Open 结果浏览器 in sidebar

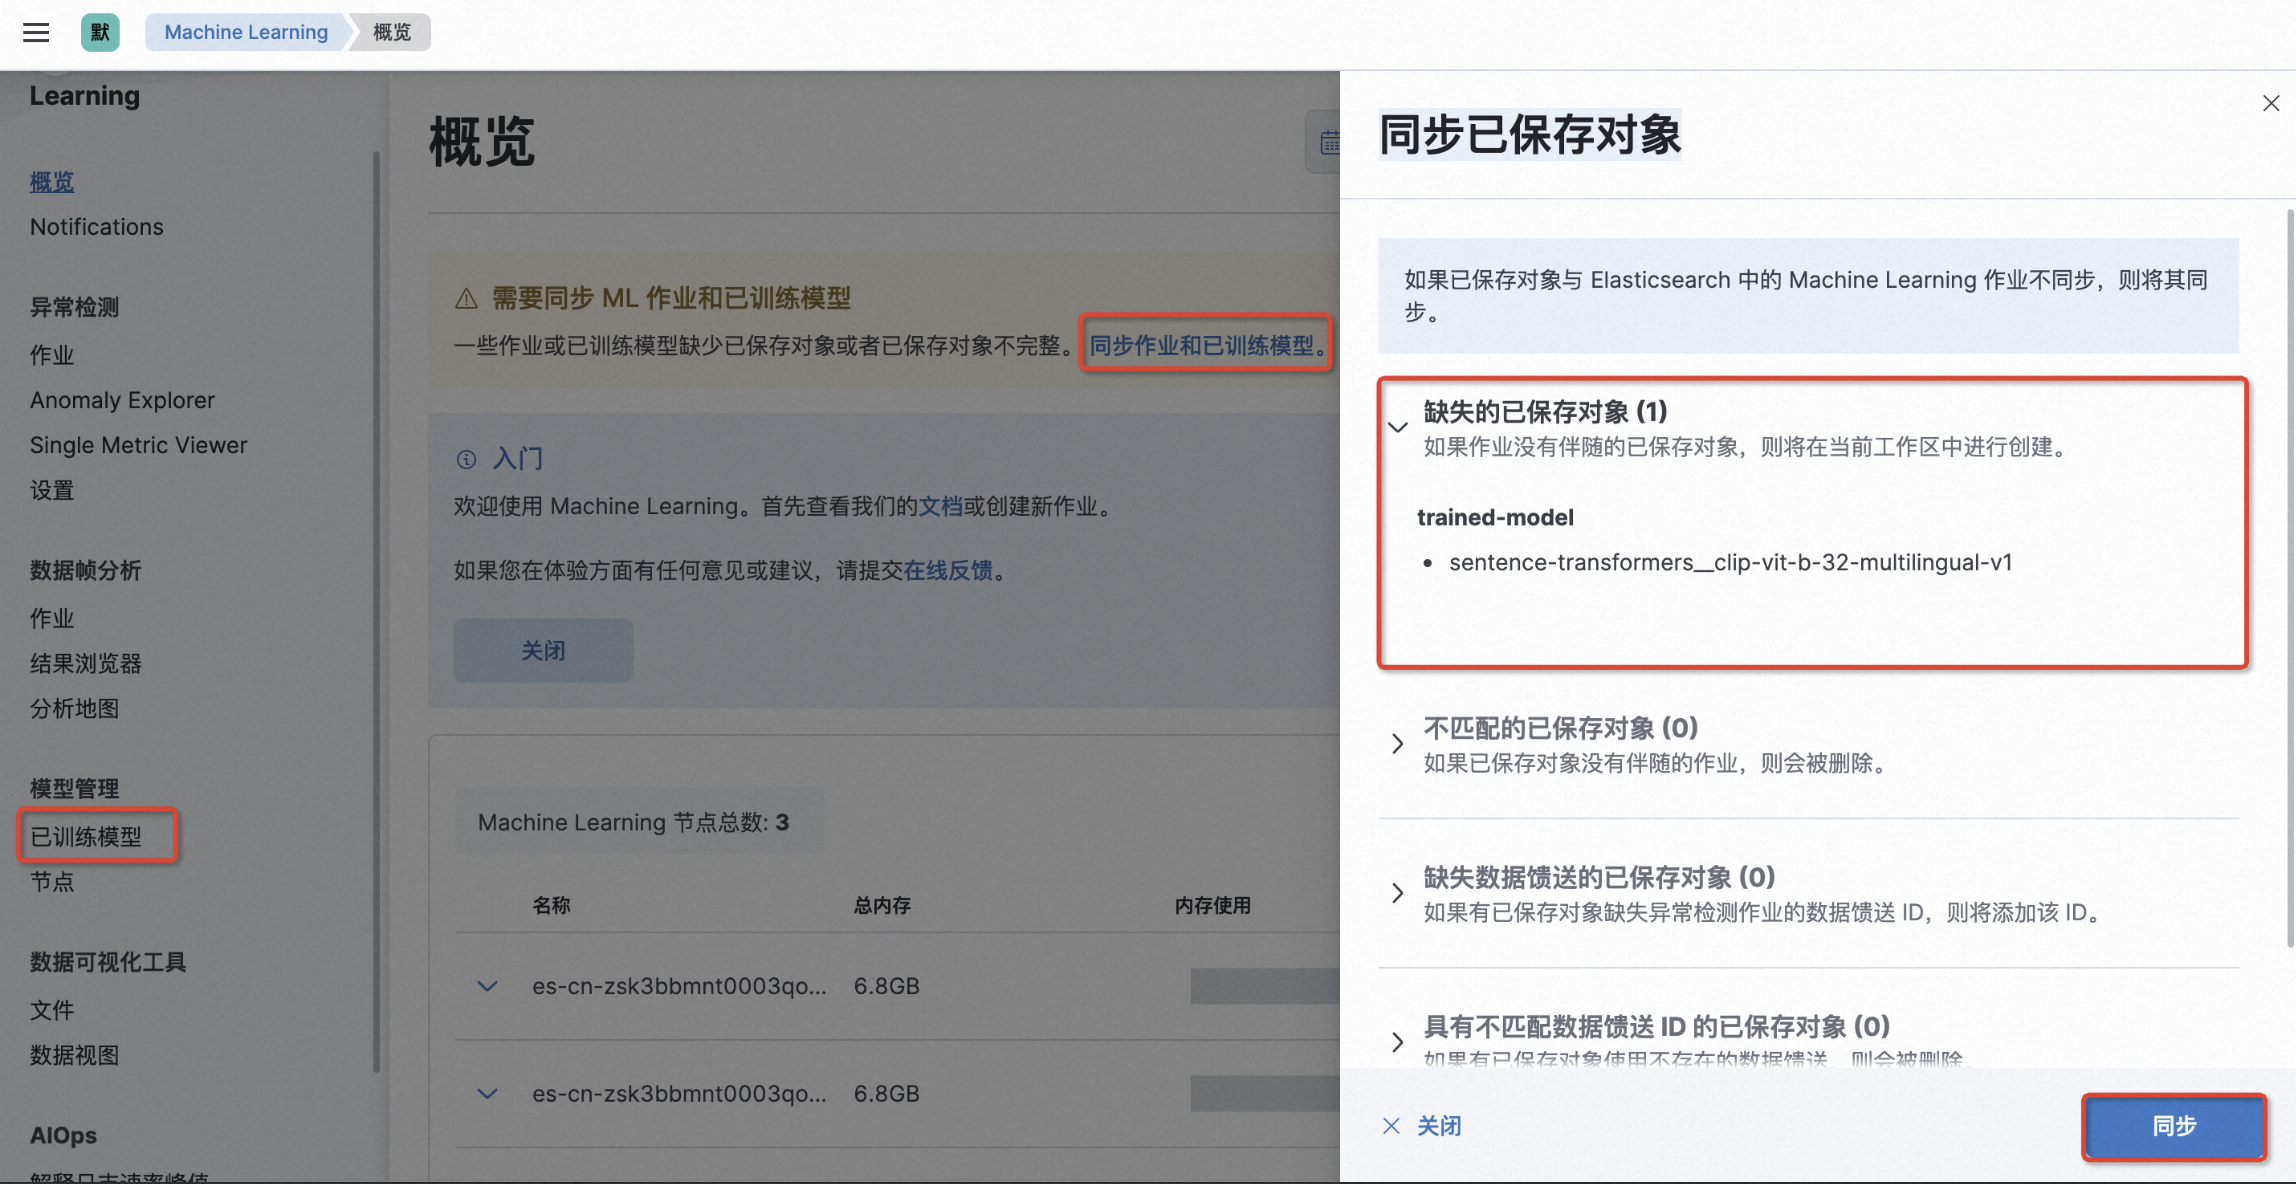coord(86,663)
